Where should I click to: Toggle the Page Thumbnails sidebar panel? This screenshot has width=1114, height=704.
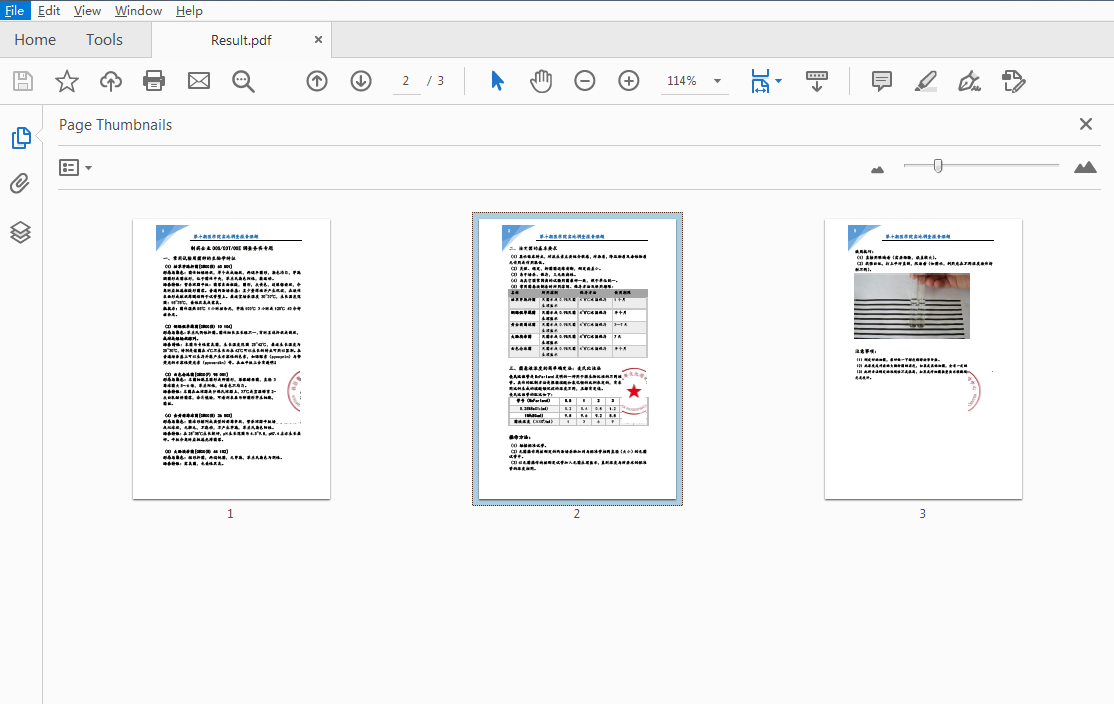pyautogui.click(x=21, y=138)
